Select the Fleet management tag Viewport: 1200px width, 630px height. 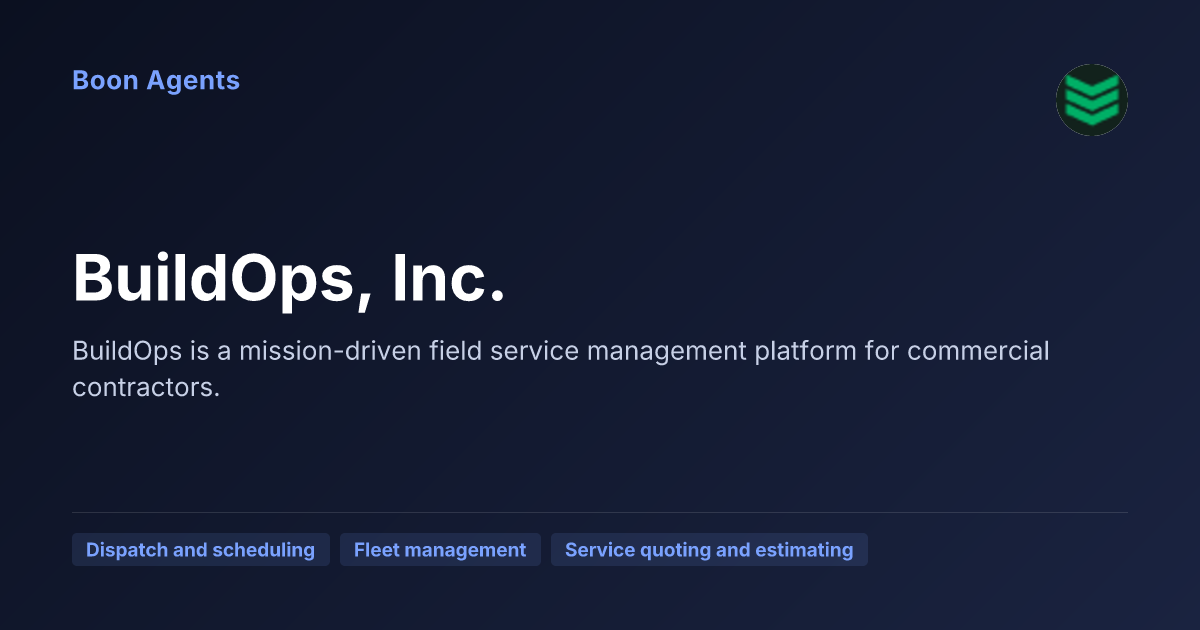point(440,549)
